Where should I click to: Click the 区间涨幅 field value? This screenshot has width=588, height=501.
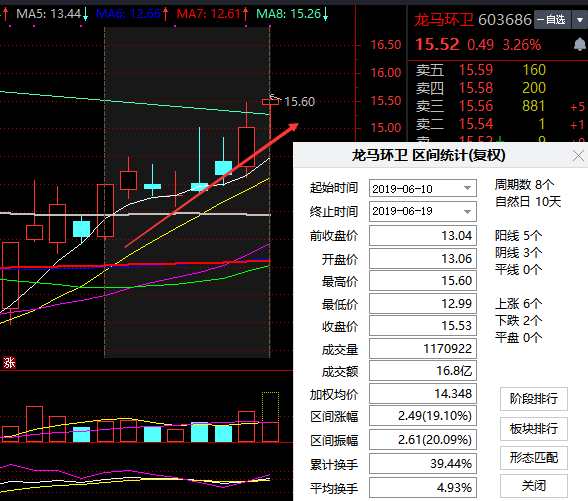click(x=423, y=416)
